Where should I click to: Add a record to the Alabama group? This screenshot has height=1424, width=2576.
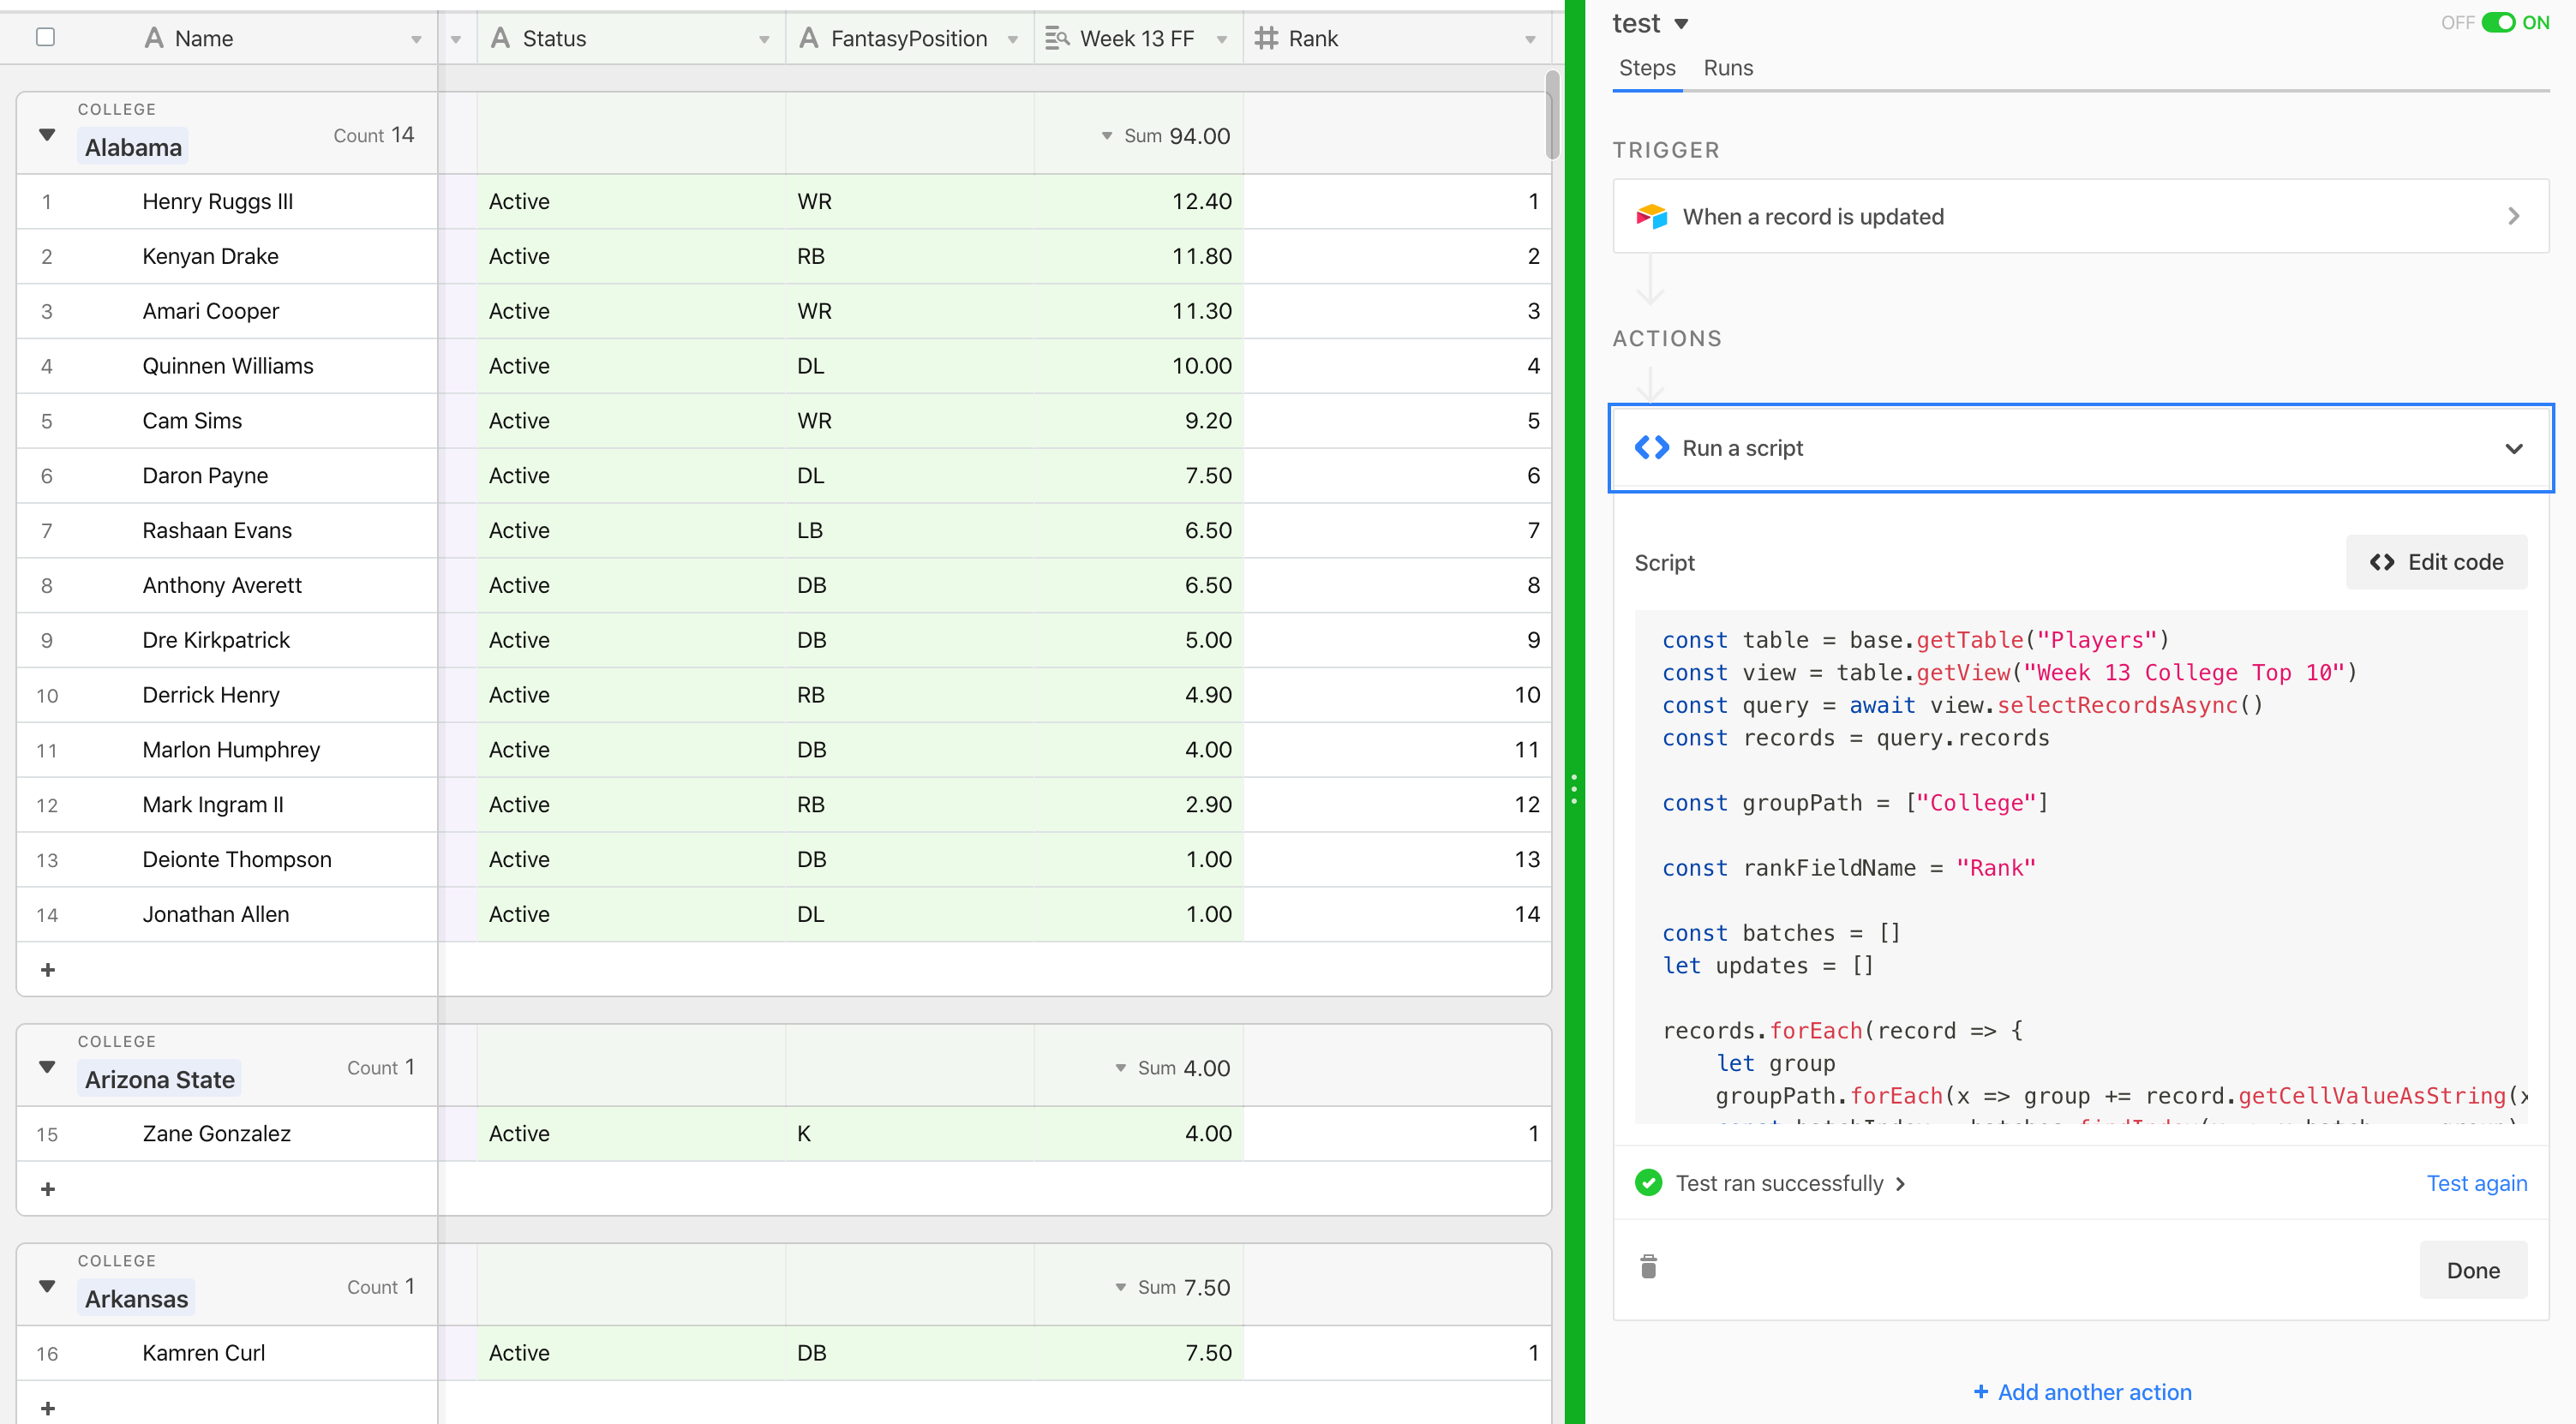(x=47, y=969)
